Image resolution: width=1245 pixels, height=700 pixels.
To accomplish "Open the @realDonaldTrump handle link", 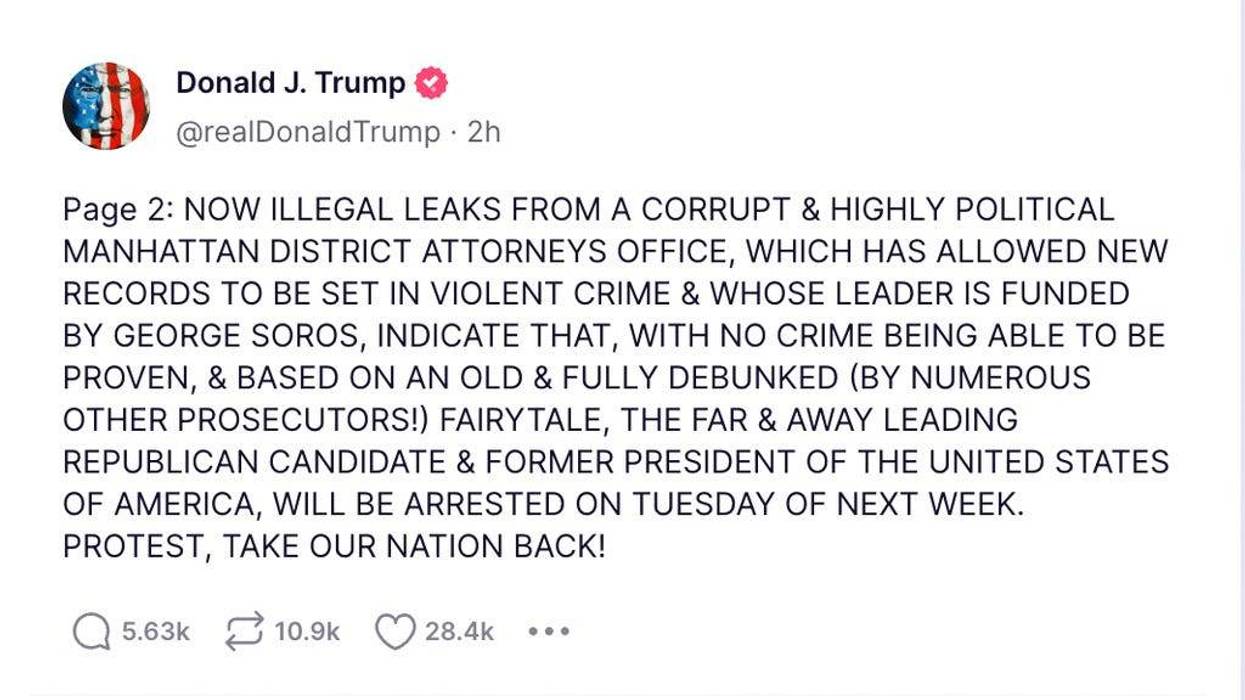I will pyautogui.click(x=310, y=130).
